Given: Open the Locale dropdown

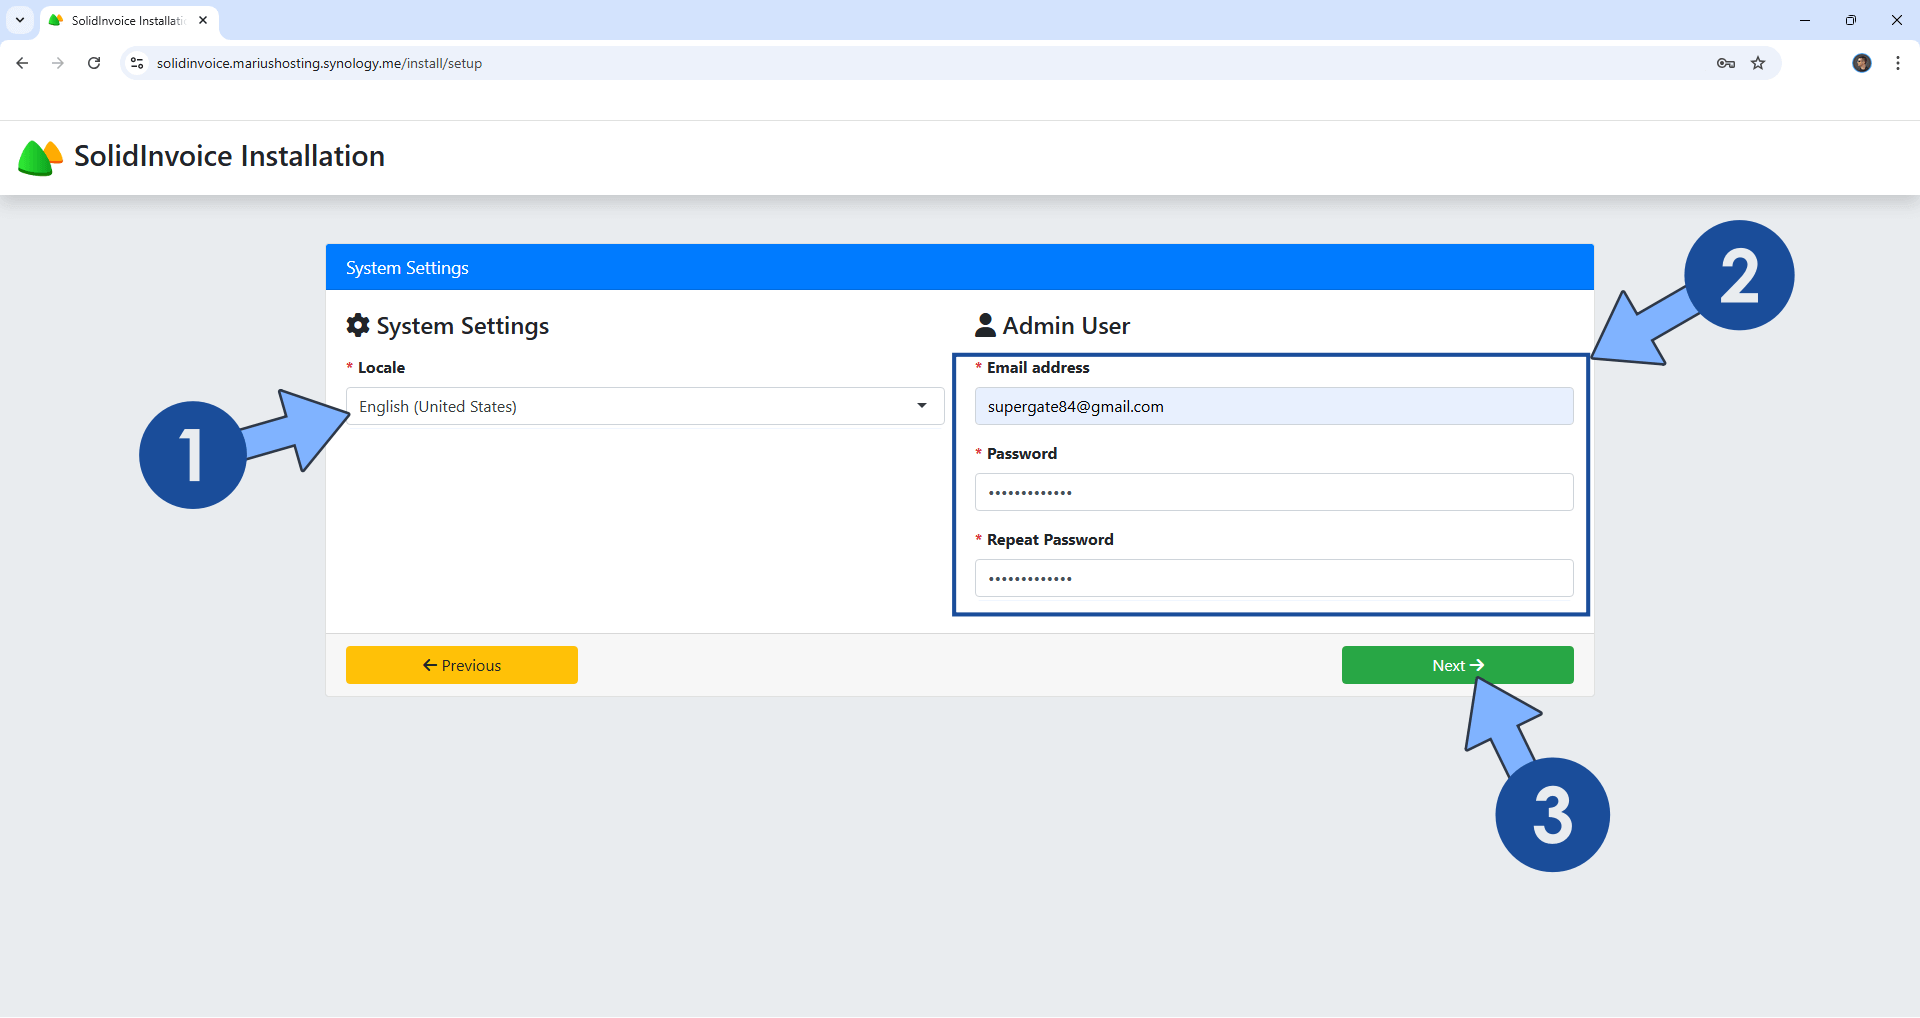Looking at the screenshot, I should (x=645, y=406).
